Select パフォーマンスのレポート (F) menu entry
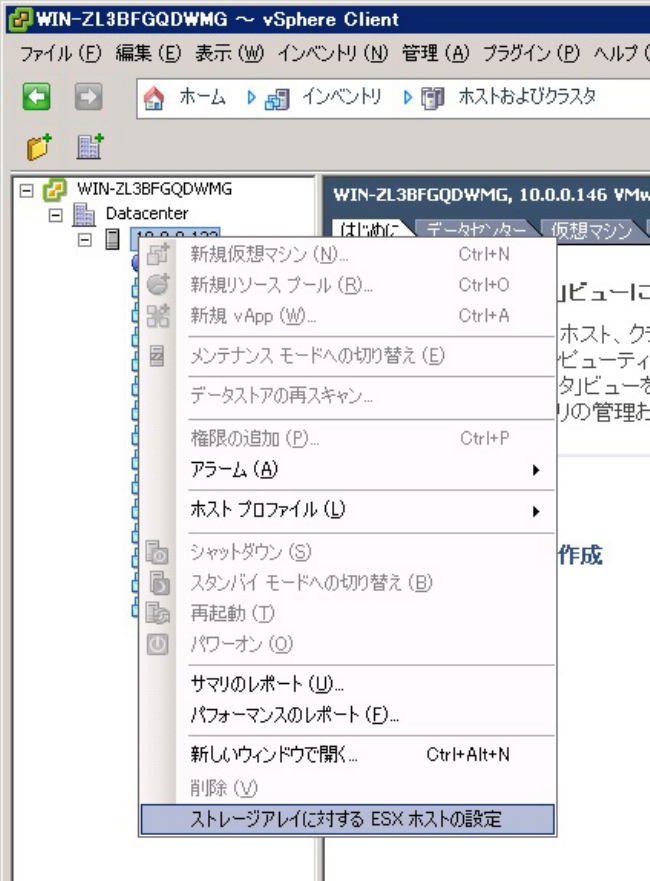This screenshot has height=881, width=650. tap(347, 715)
